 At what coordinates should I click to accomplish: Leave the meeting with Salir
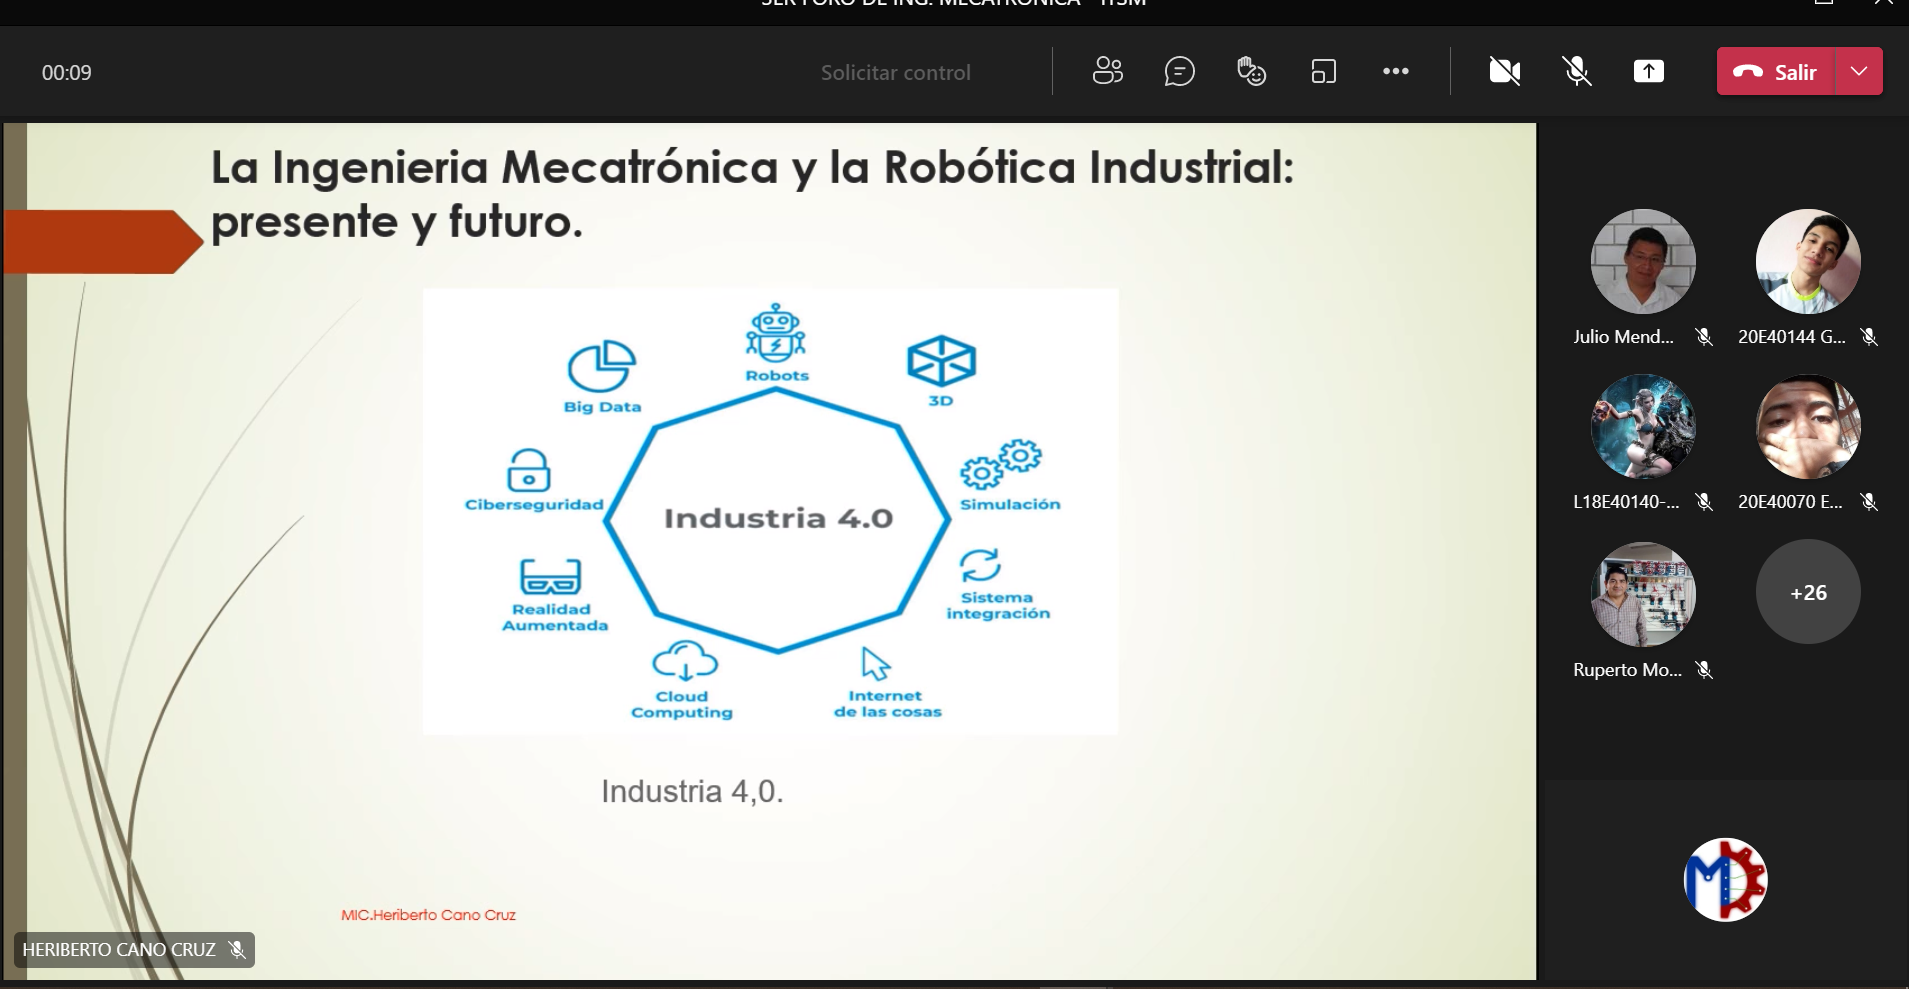click(1776, 71)
